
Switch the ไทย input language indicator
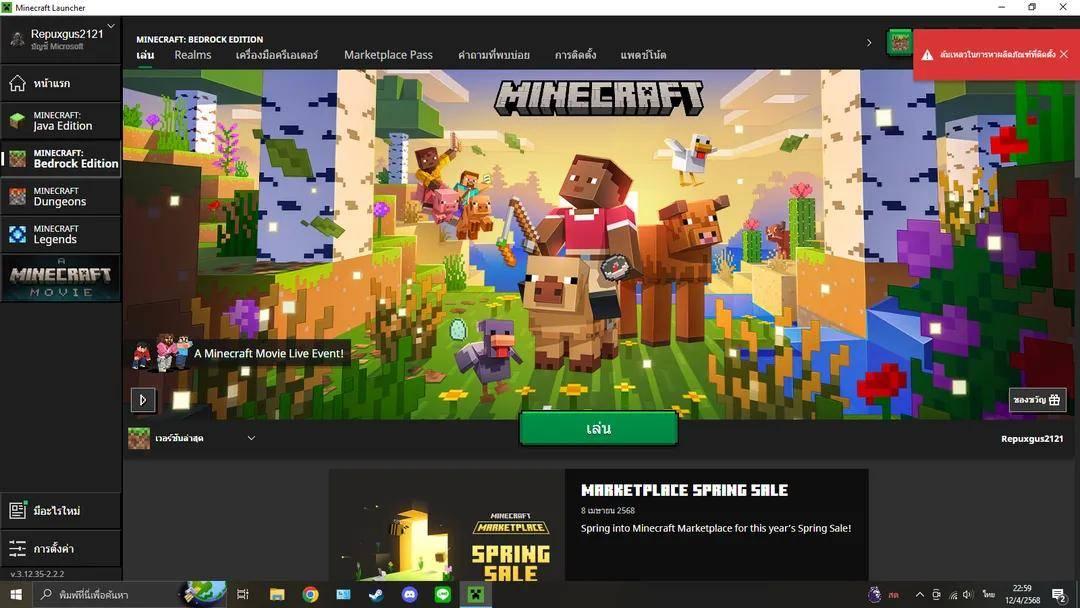[x=988, y=594]
